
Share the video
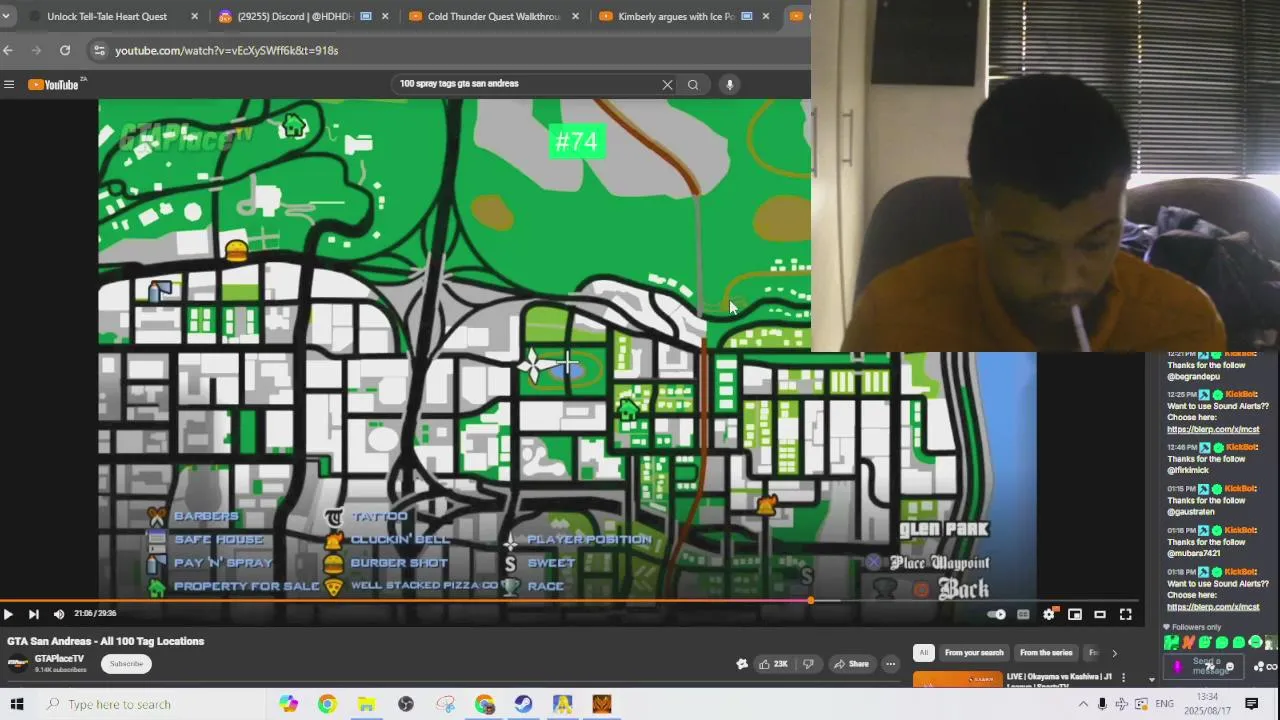tap(851, 664)
